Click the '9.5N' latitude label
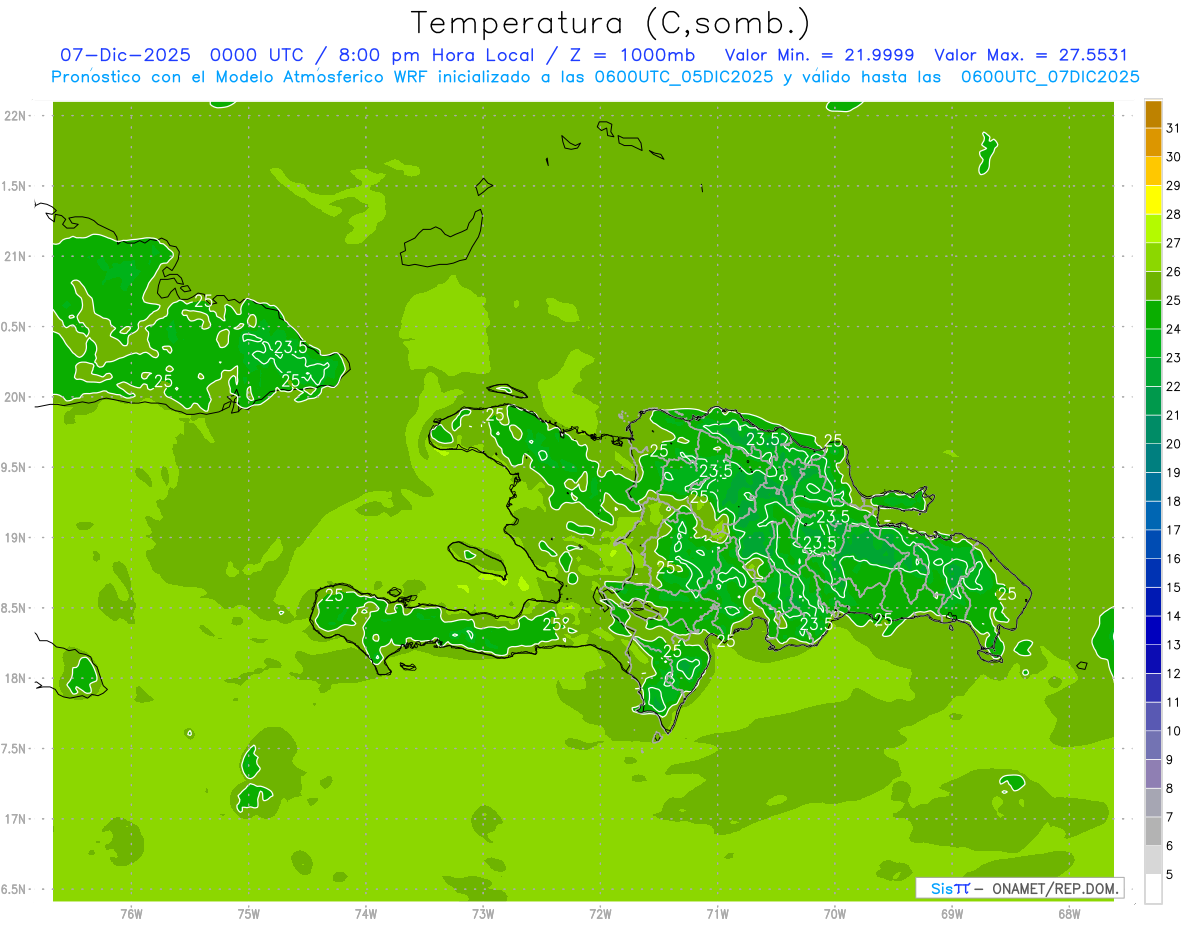Viewport: 1200px width, 927px height. [x=13, y=468]
